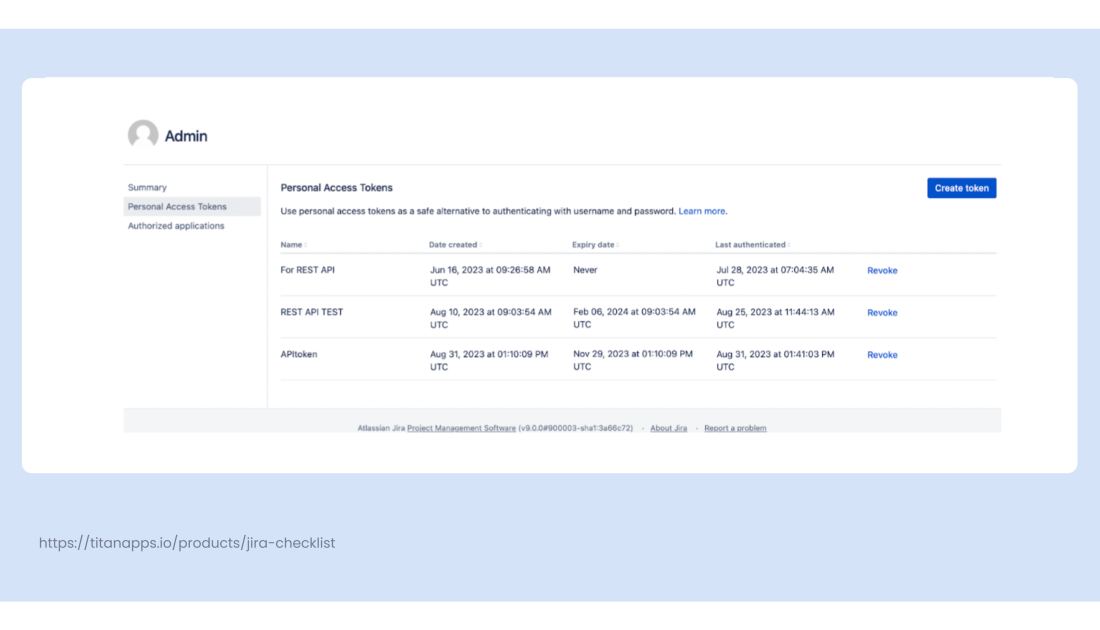The height and width of the screenshot is (630, 1100).
Task: Revoke the "APItoken" token
Action: (x=881, y=354)
